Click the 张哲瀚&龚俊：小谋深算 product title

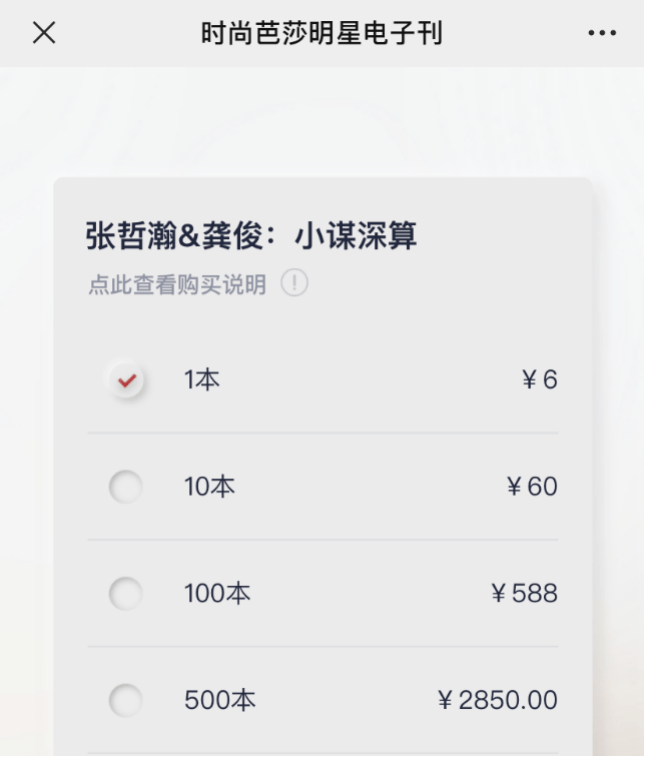(251, 237)
